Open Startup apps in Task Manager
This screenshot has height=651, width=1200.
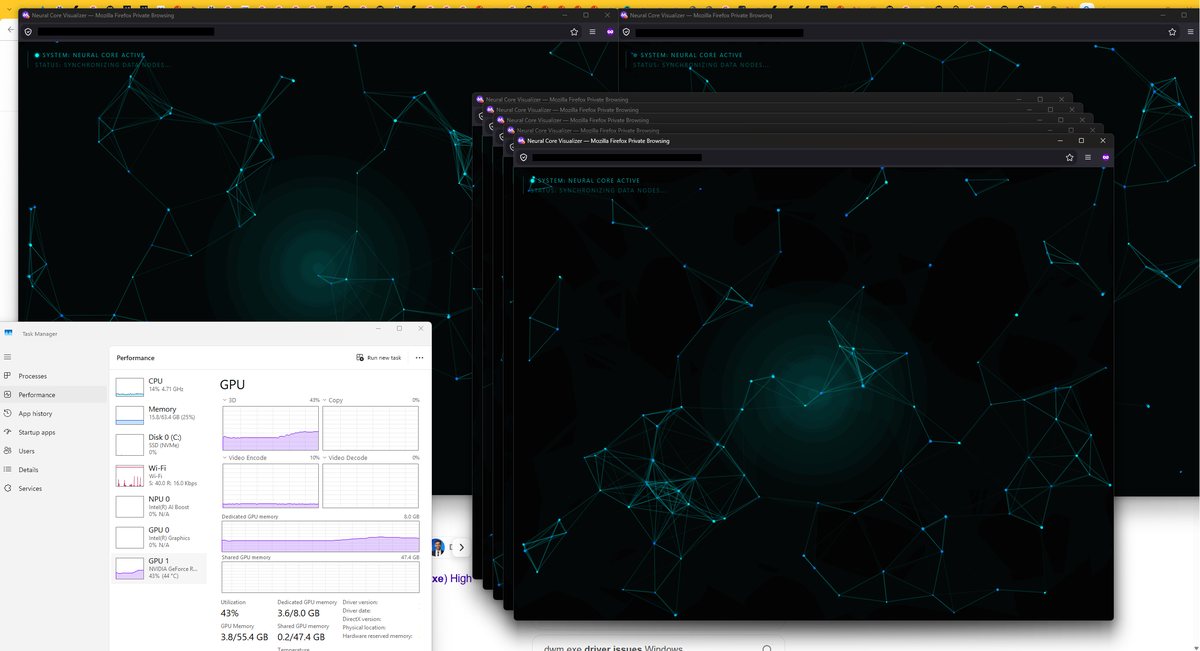point(53,432)
